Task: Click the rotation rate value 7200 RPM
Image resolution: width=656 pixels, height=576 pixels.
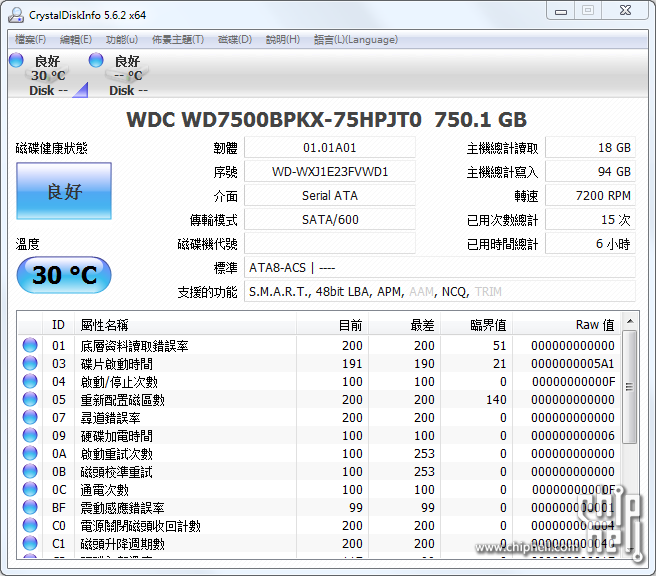Action: [x=590, y=196]
